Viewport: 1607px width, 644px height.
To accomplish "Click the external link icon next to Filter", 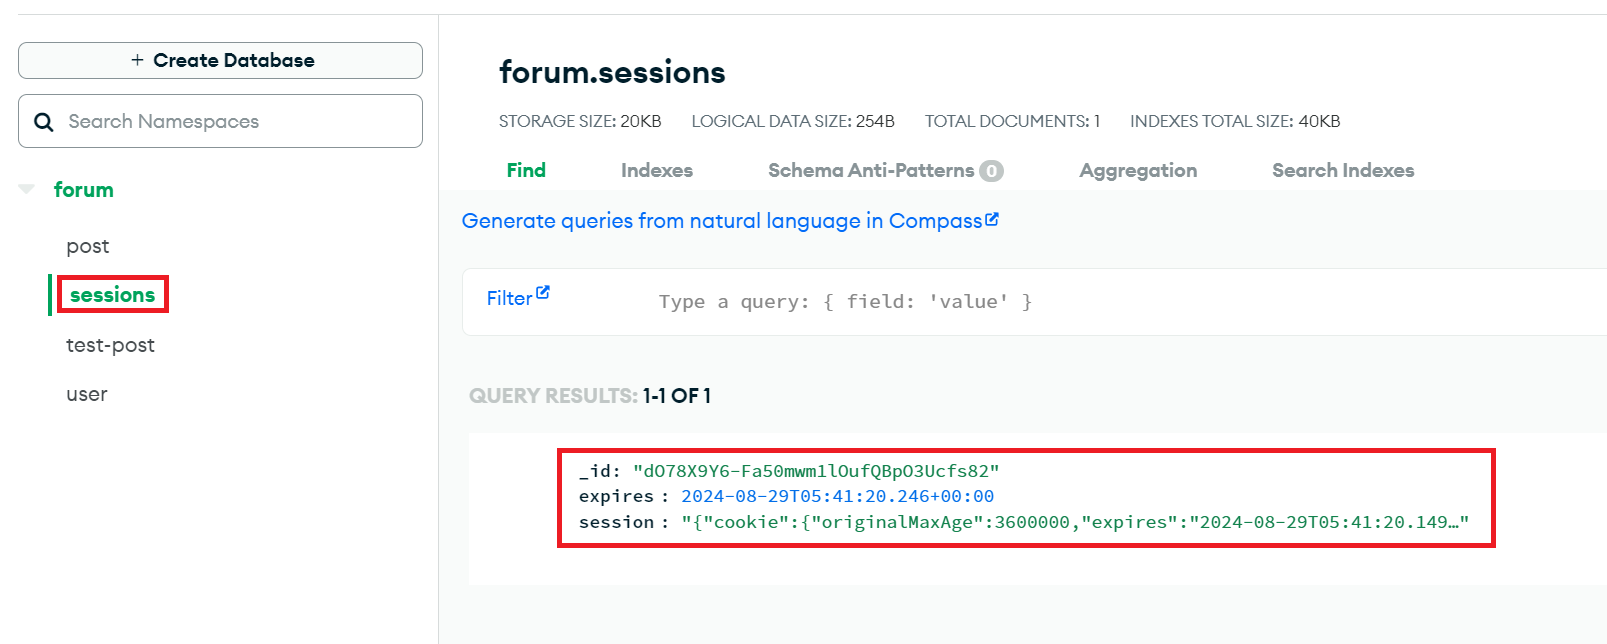I will (x=543, y=293).
